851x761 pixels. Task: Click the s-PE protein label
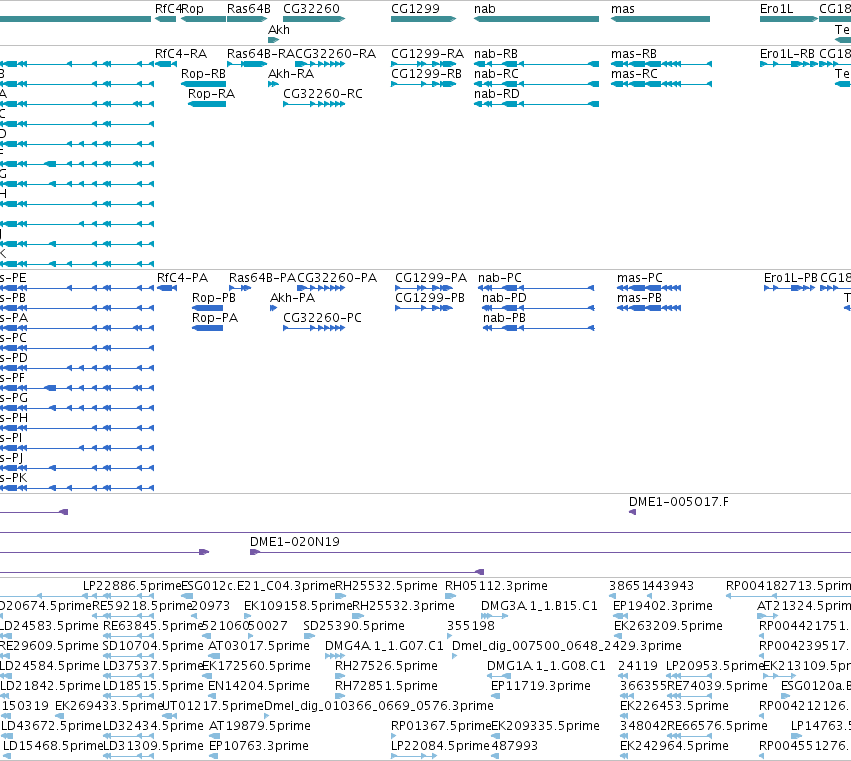tap(13, 278)
